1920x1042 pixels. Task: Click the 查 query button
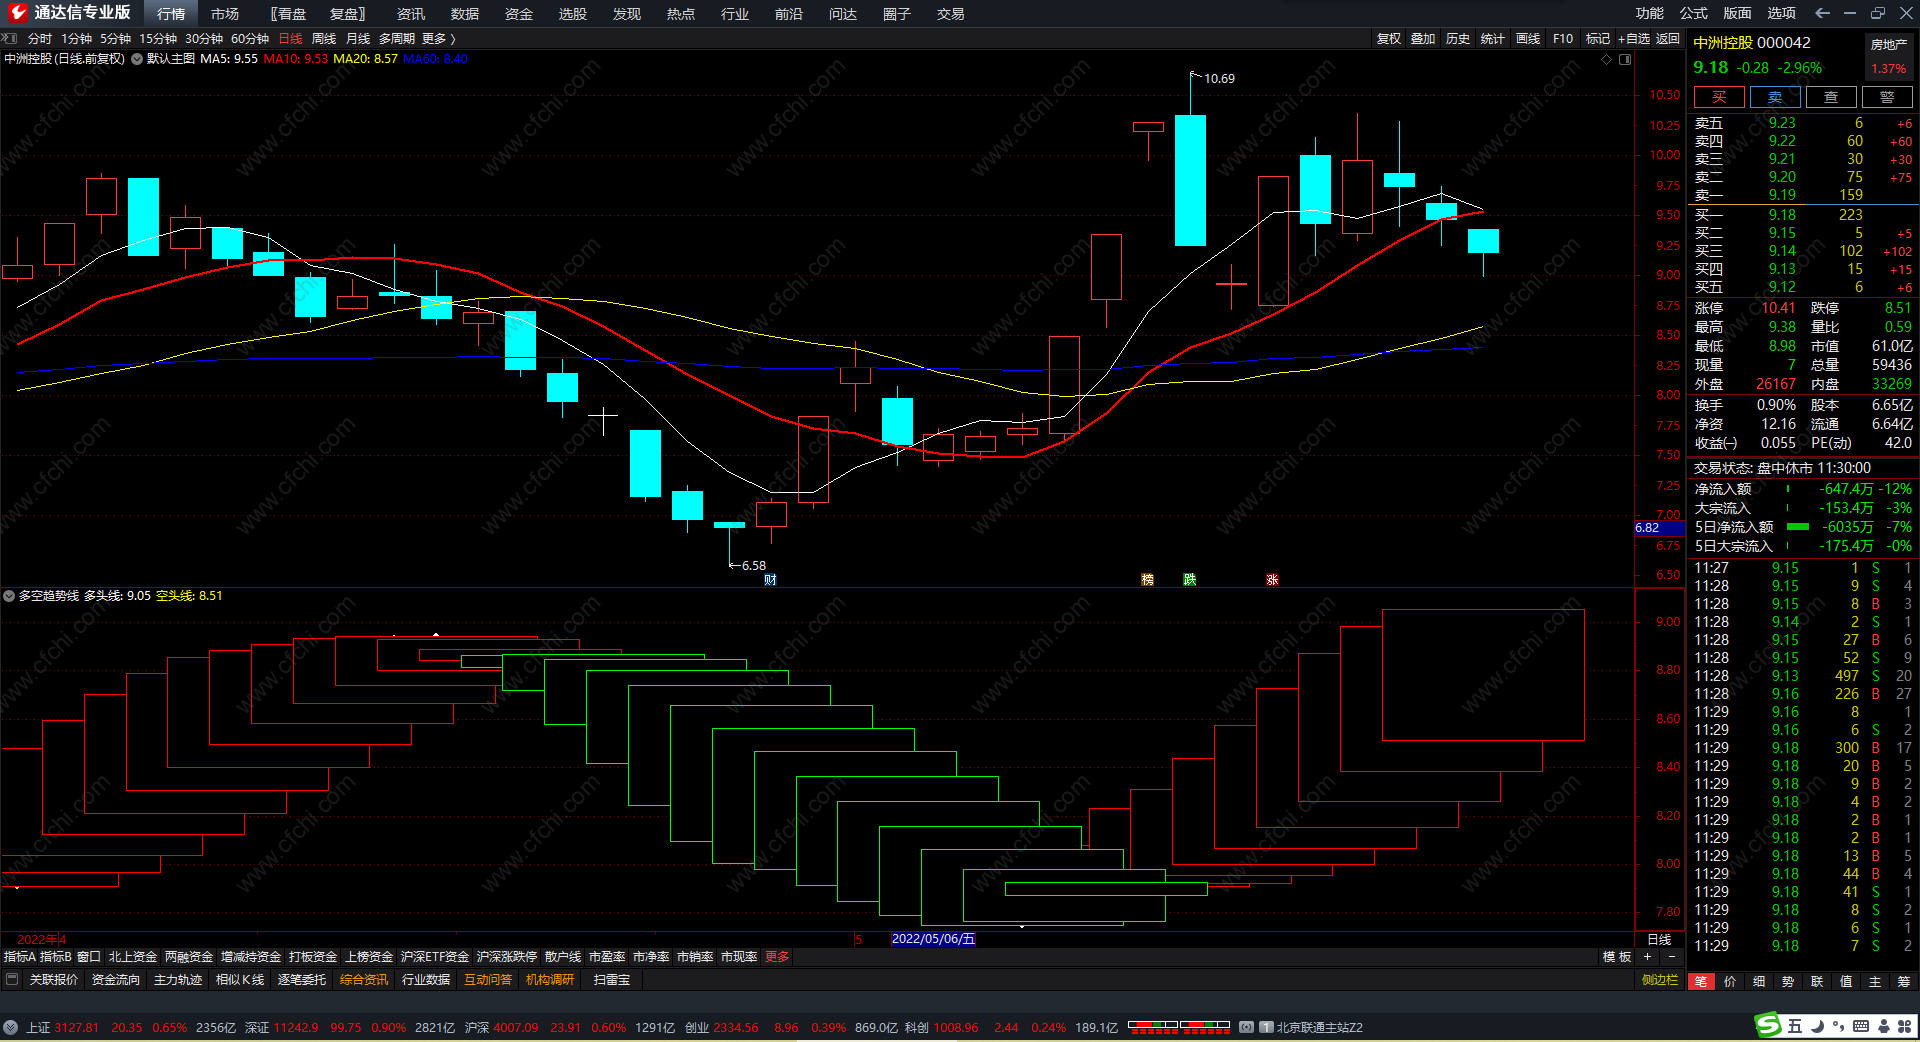(x=1831, y=97)
